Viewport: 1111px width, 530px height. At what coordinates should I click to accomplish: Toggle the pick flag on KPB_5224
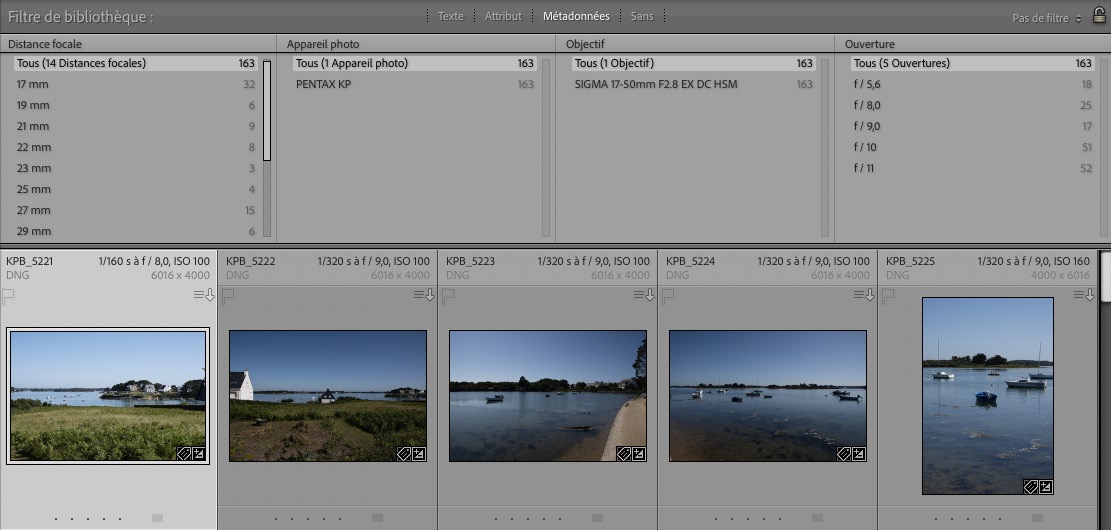pyautogui.click(x=669, y=295)
